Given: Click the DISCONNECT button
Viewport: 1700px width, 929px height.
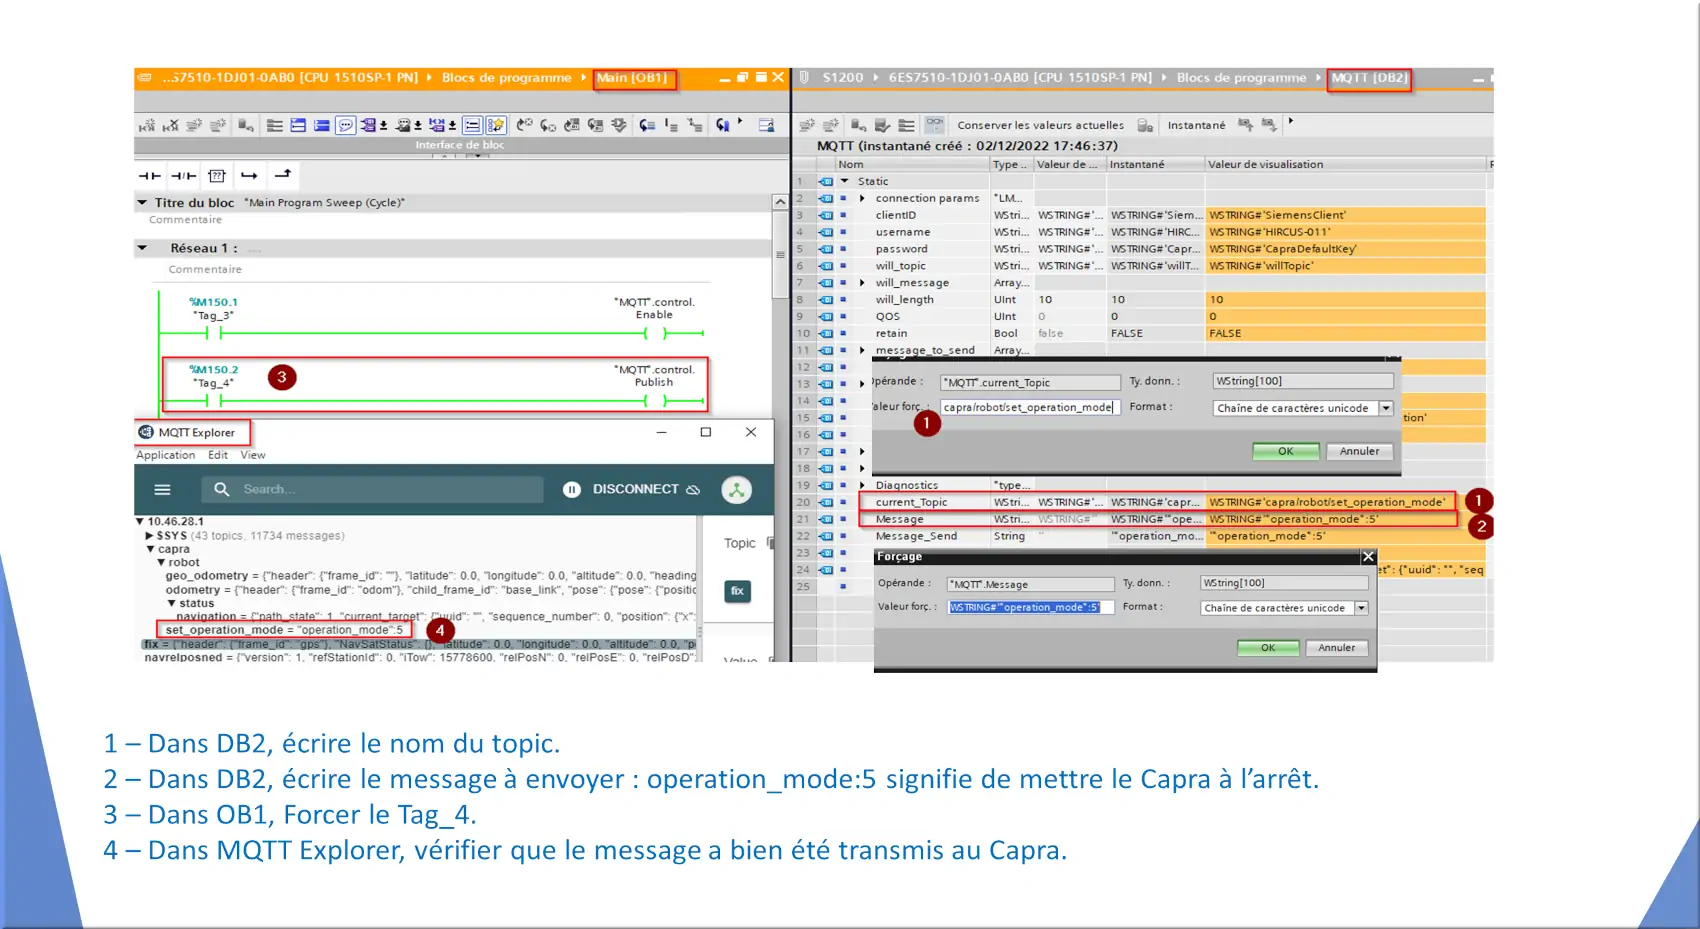Looking at the screenshot, I should click(646, 489).
